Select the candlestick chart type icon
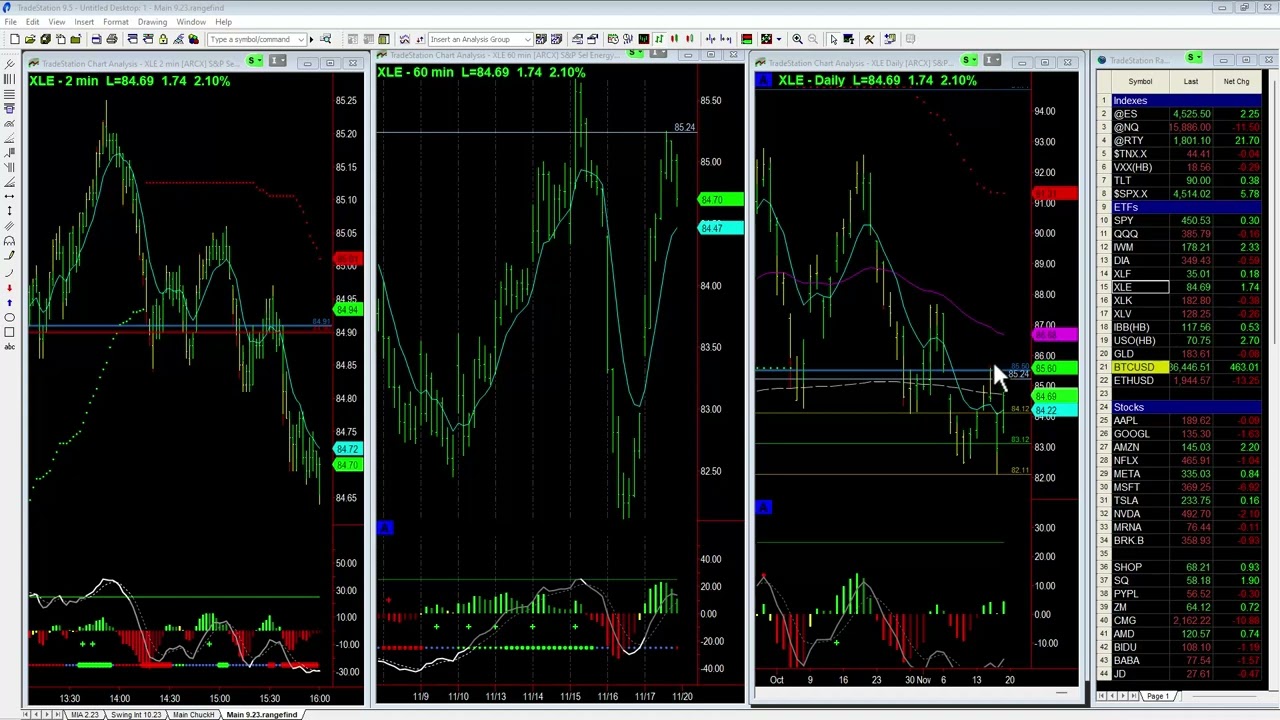The height and width of the screenshot is (720, 1280). [674, 39]
